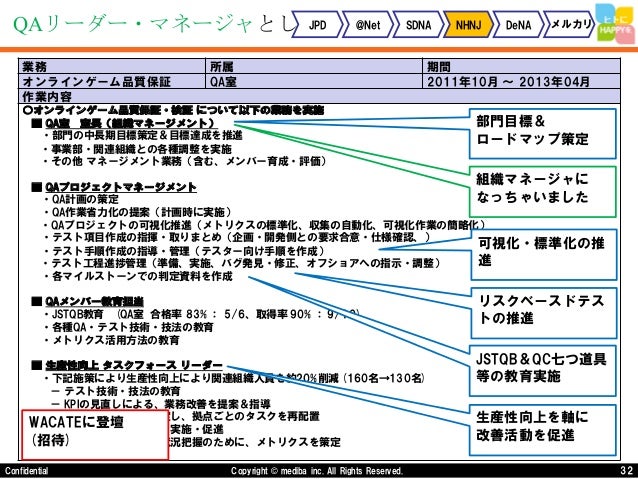Select the DeNA chevron step
The height and width of the screenshot is (479, 638).
click(518, 25)
